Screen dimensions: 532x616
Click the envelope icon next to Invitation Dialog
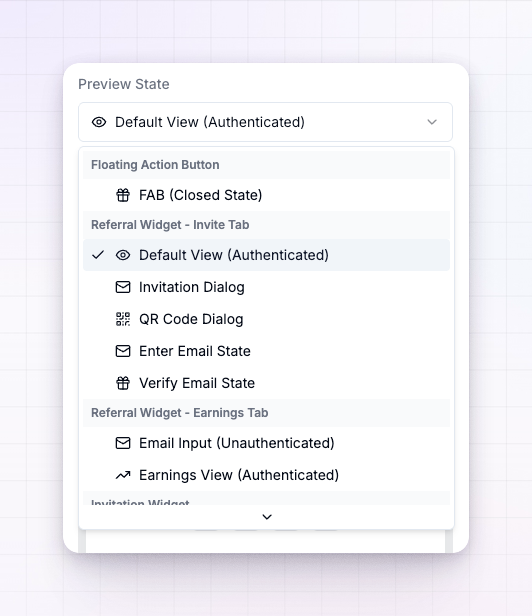[x=123, y=287]
